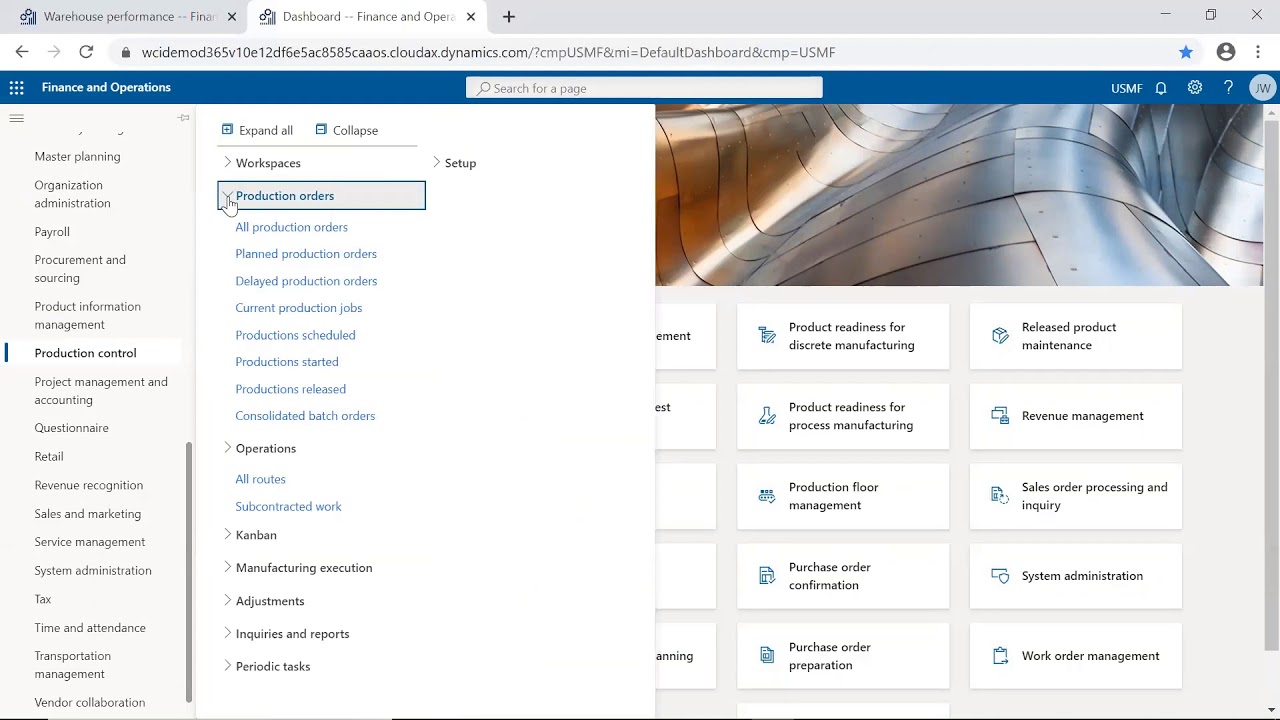Collapse the Operations section
The image size is (1280, 720).
pos(227,448)
